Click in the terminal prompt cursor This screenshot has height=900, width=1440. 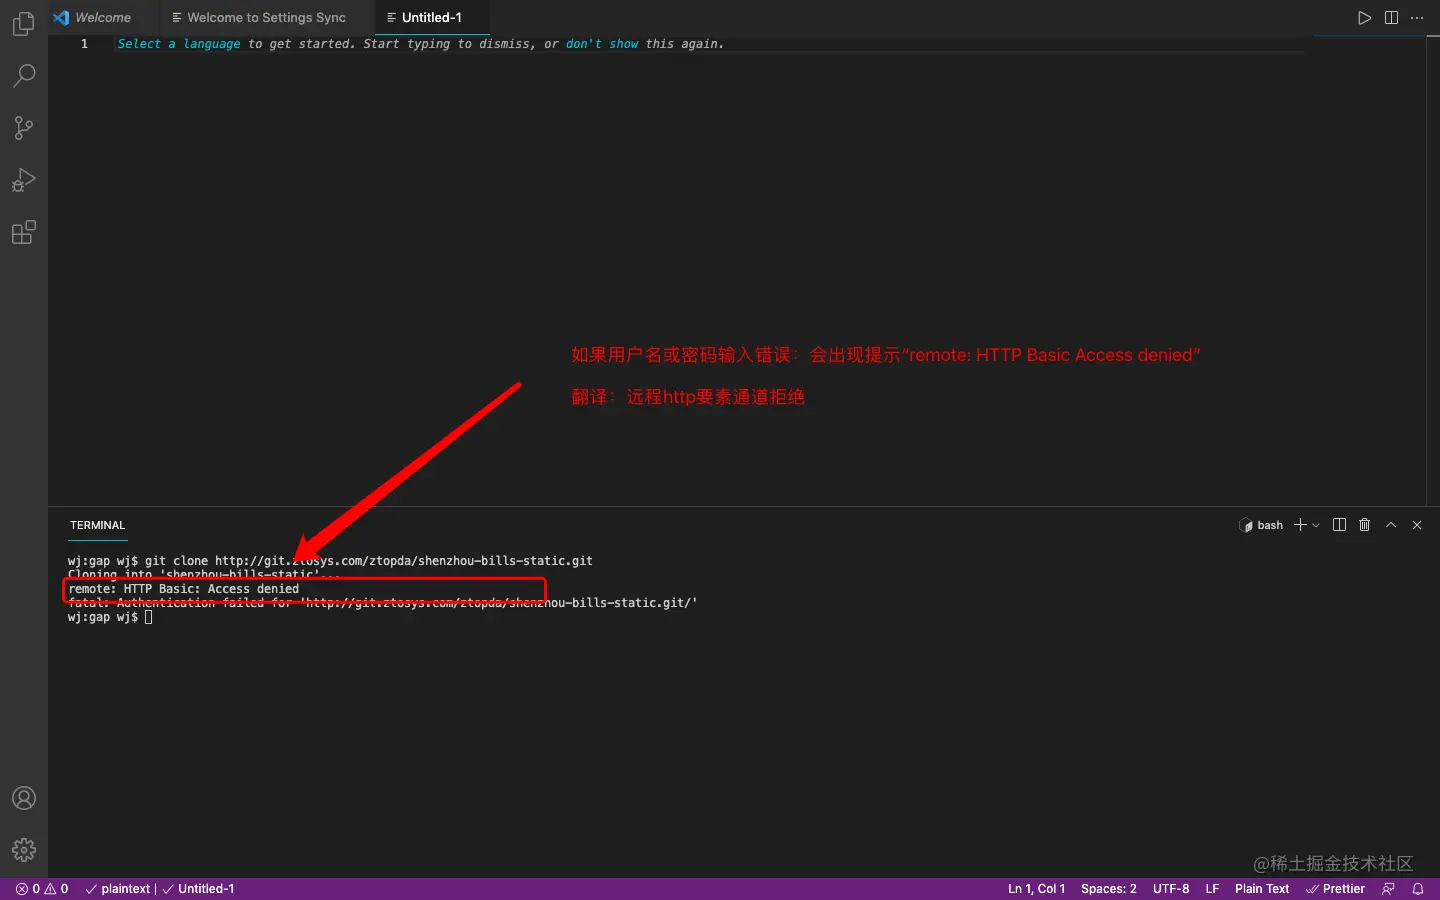[x=149, y=617]
